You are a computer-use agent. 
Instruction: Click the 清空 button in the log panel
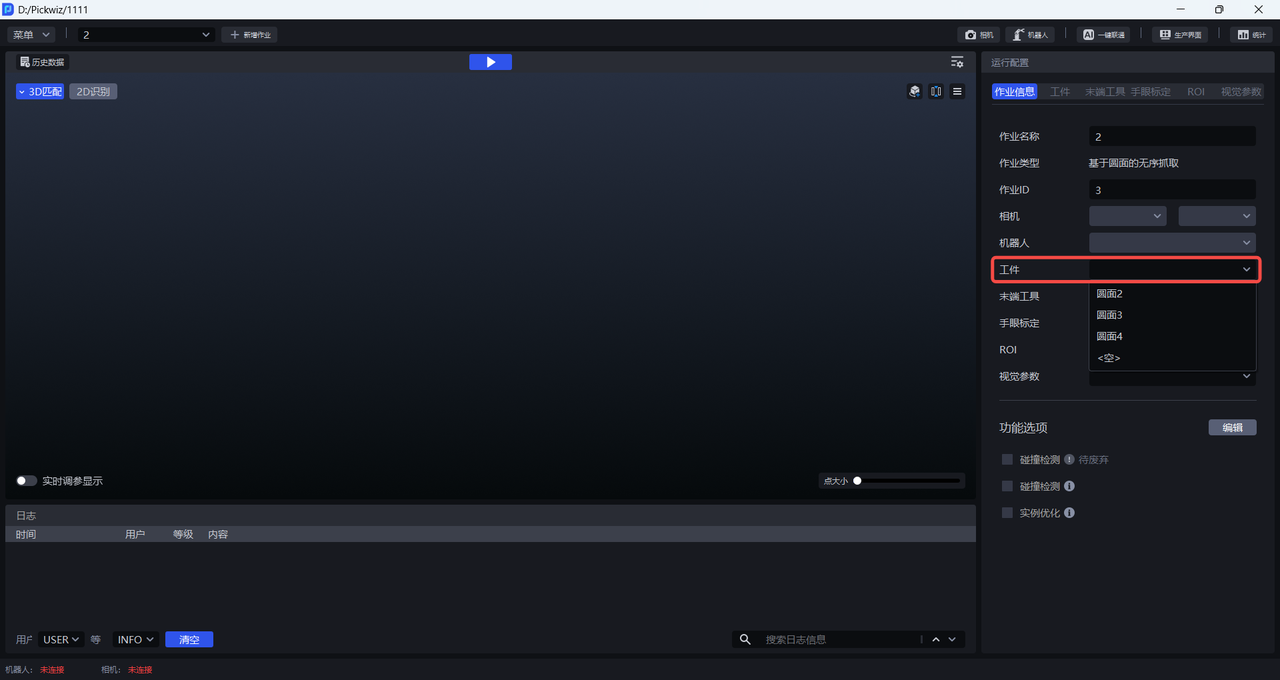point(189,639)
